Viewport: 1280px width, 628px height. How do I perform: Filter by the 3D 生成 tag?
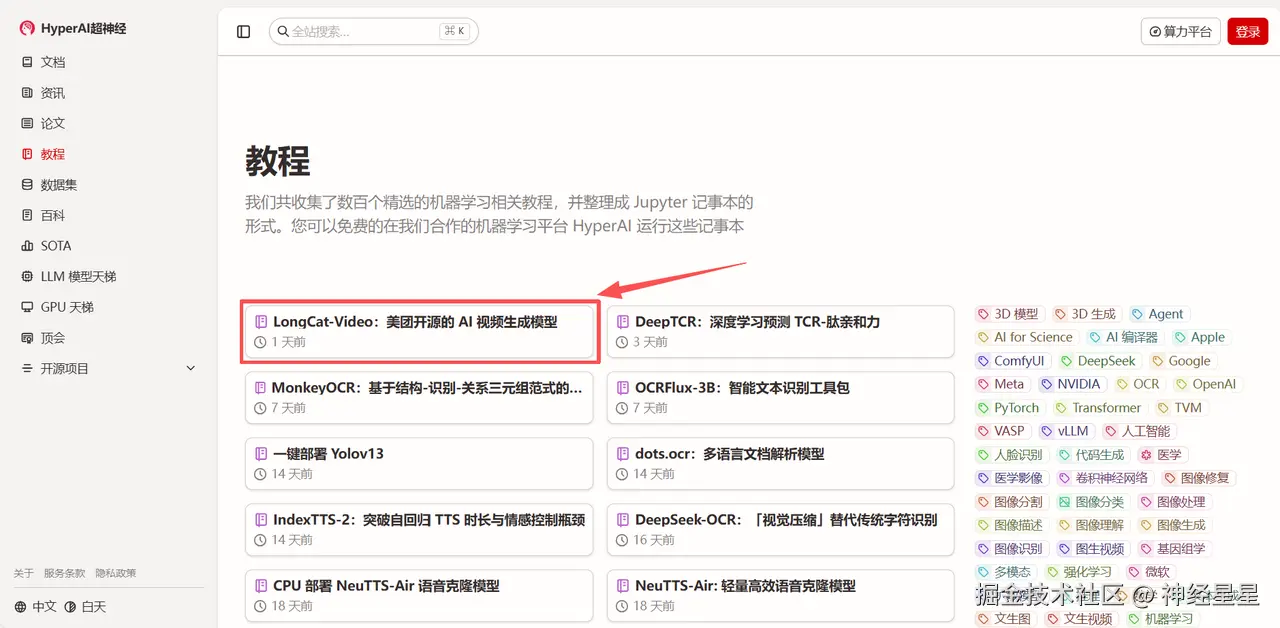coord(1086,314)
